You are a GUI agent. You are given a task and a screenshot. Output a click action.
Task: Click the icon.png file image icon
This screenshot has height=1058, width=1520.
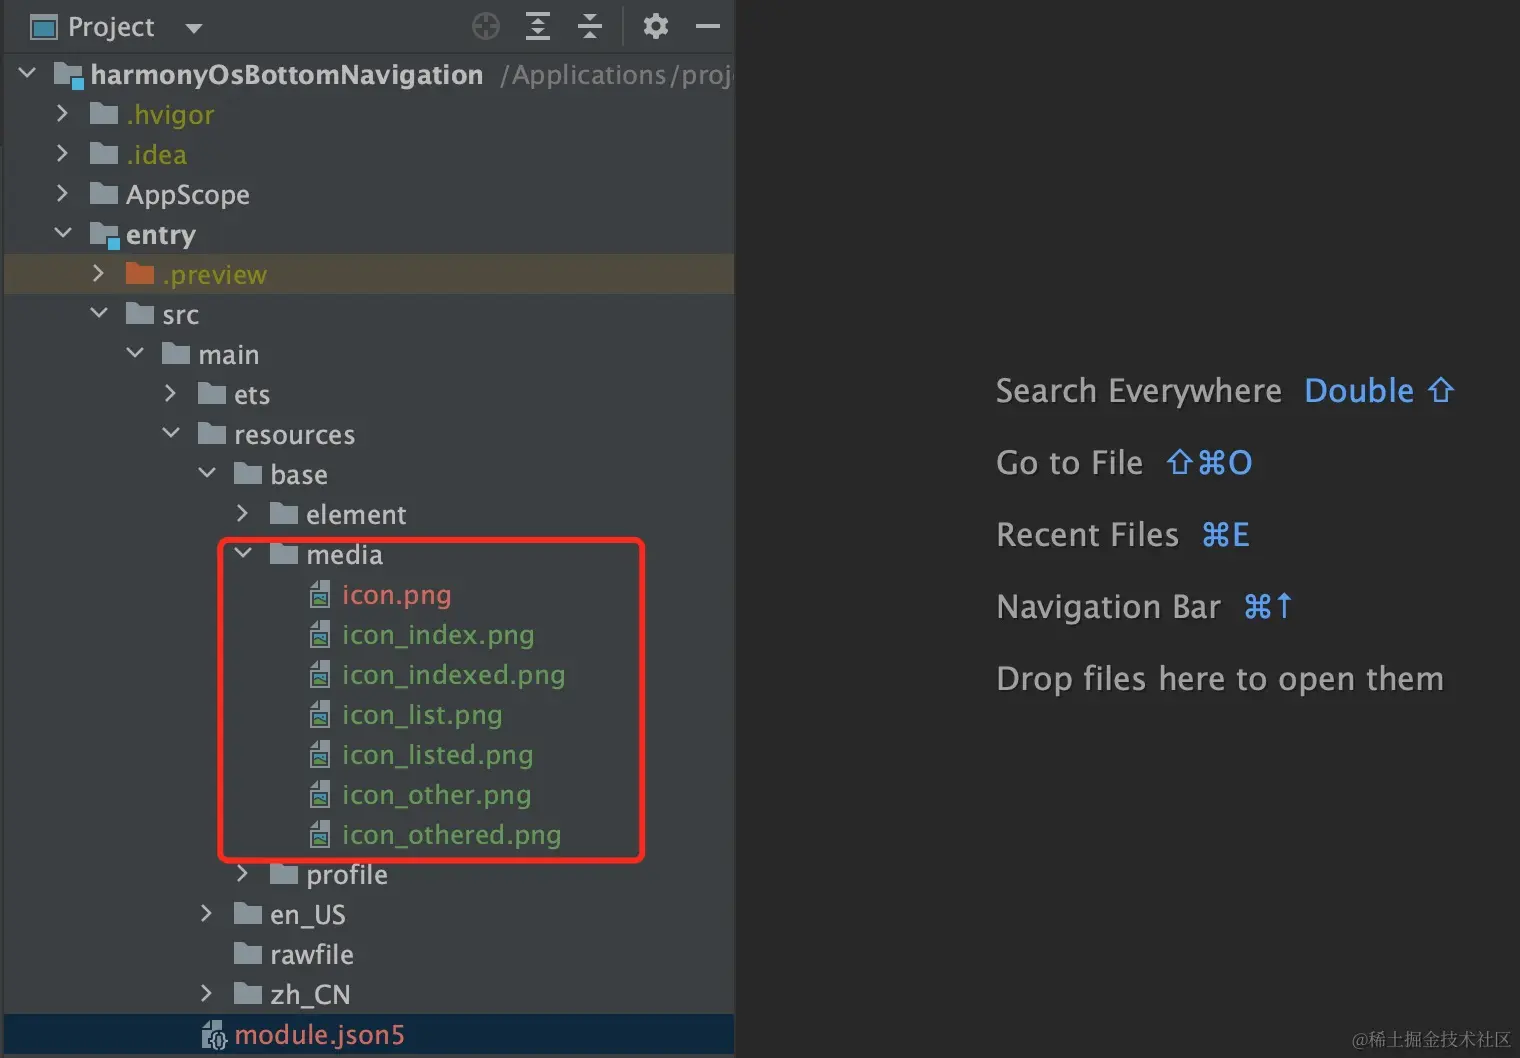[320, 595]
